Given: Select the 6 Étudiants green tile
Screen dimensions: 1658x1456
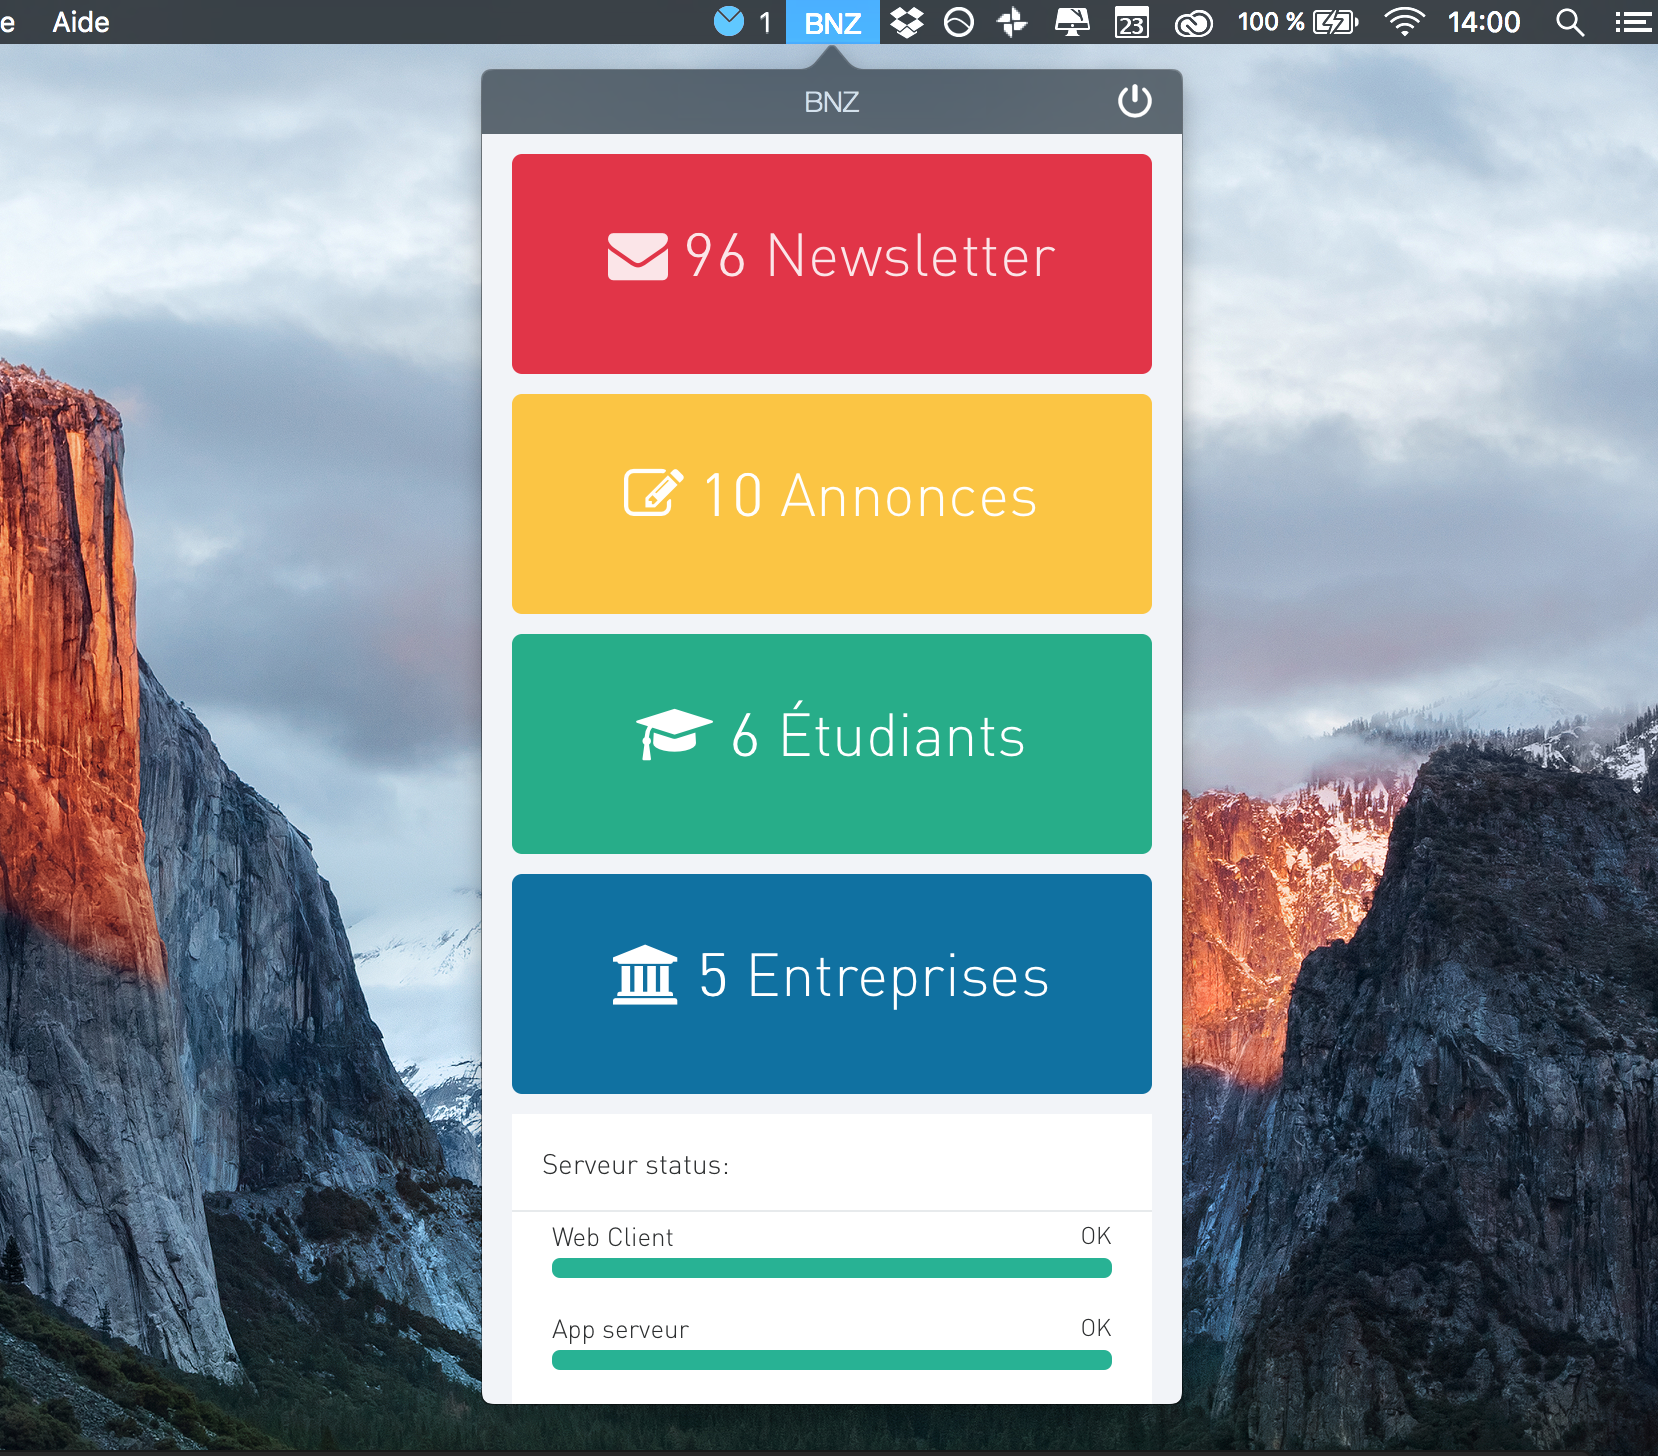Looking at the screenshot, I should tap(831, 744).
